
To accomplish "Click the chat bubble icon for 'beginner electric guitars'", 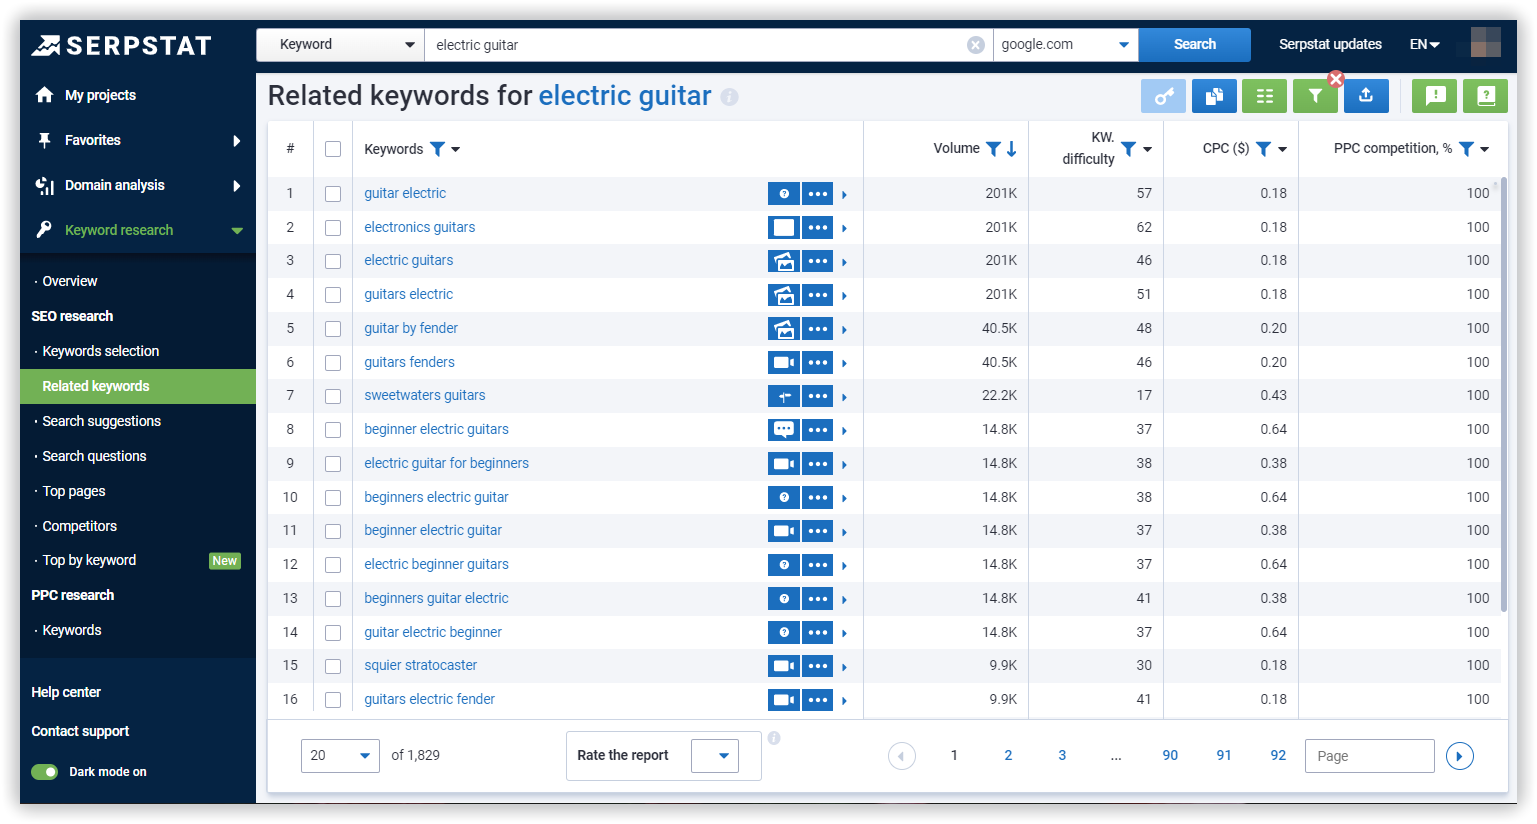I will [x=784, y=430].
